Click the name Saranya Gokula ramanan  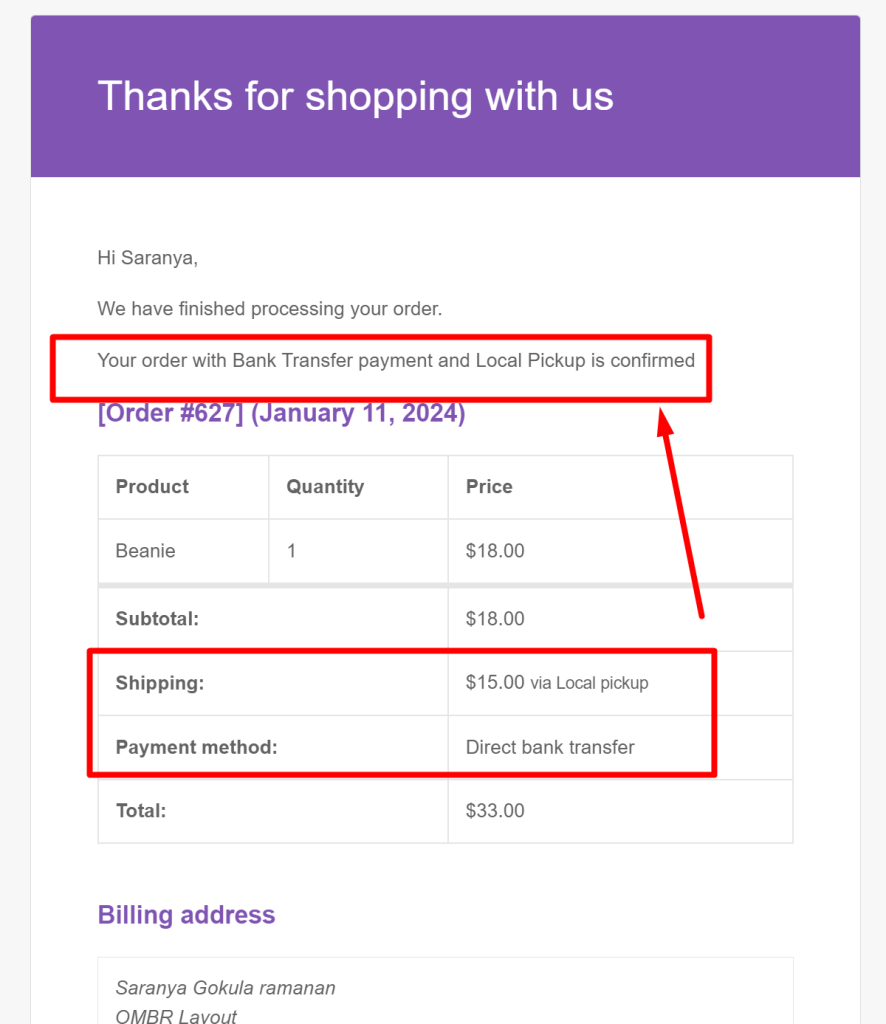point(225,988)
